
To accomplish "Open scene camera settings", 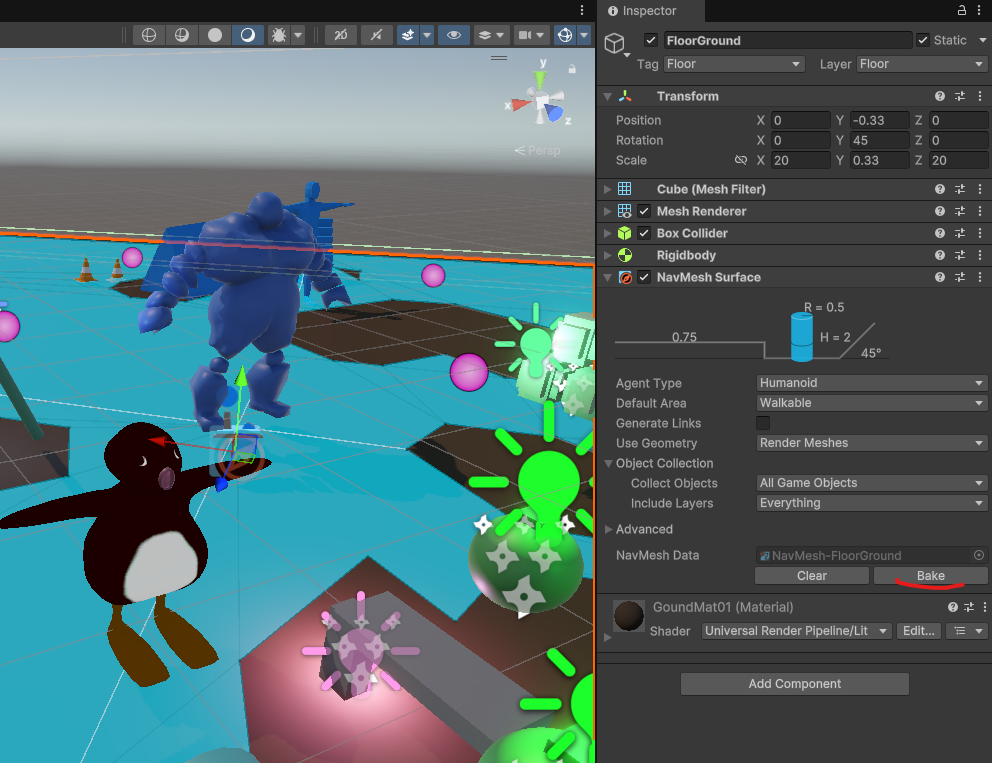I will coord(531,35).
